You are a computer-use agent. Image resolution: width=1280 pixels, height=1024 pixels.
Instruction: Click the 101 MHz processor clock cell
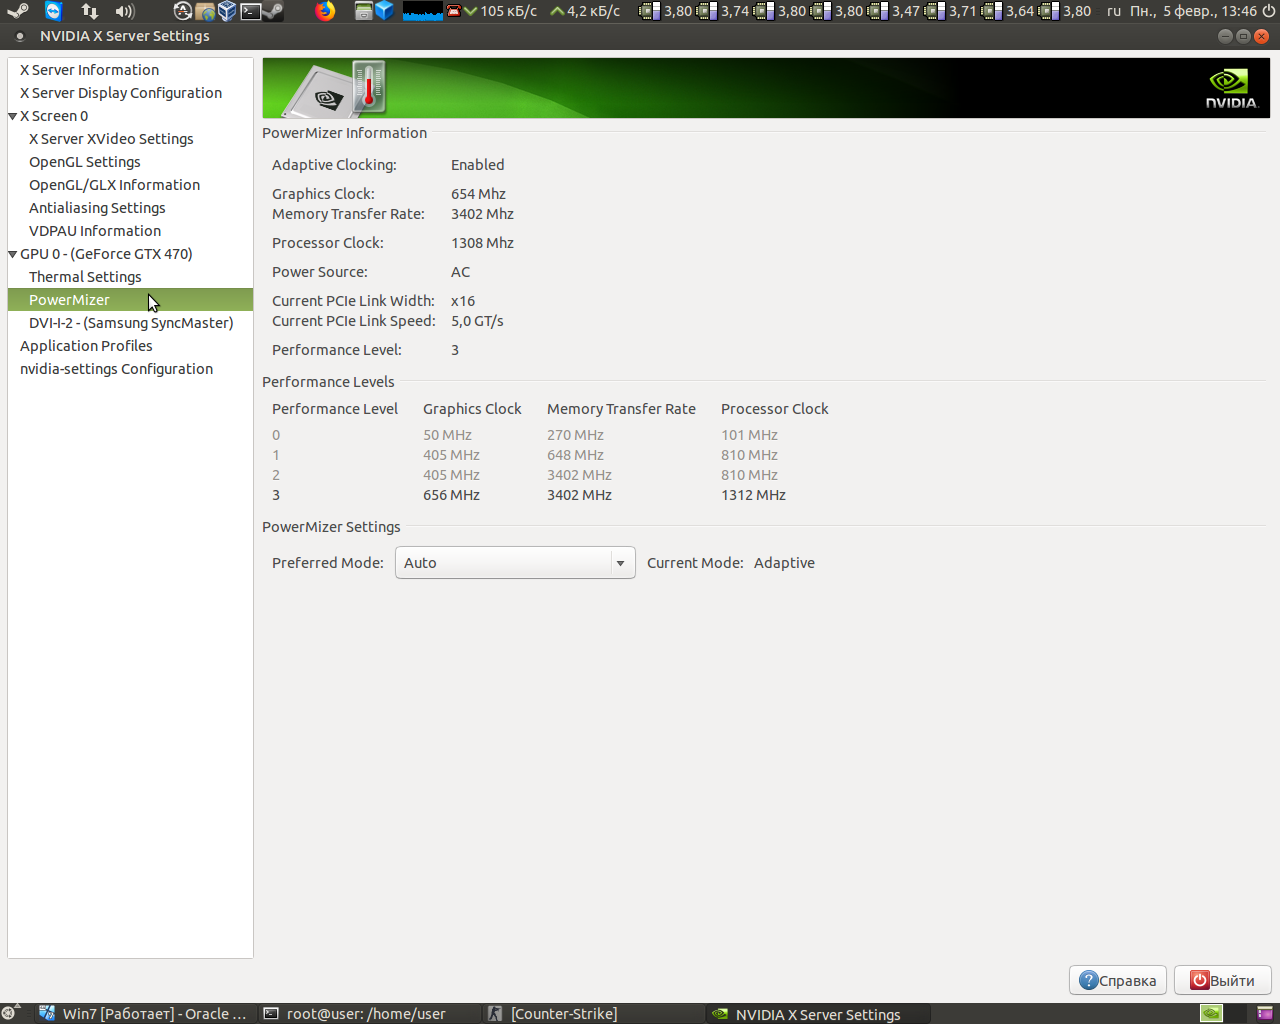(x=749, y=435)
